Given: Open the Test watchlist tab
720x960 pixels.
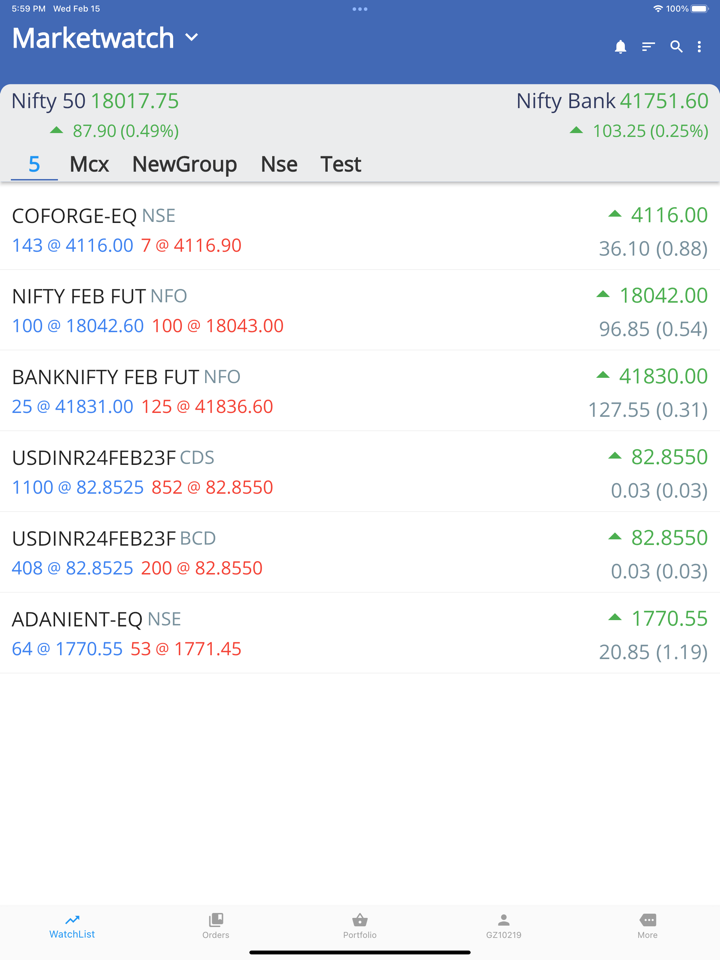Looking at the screenshot, I should pos(340,164).
